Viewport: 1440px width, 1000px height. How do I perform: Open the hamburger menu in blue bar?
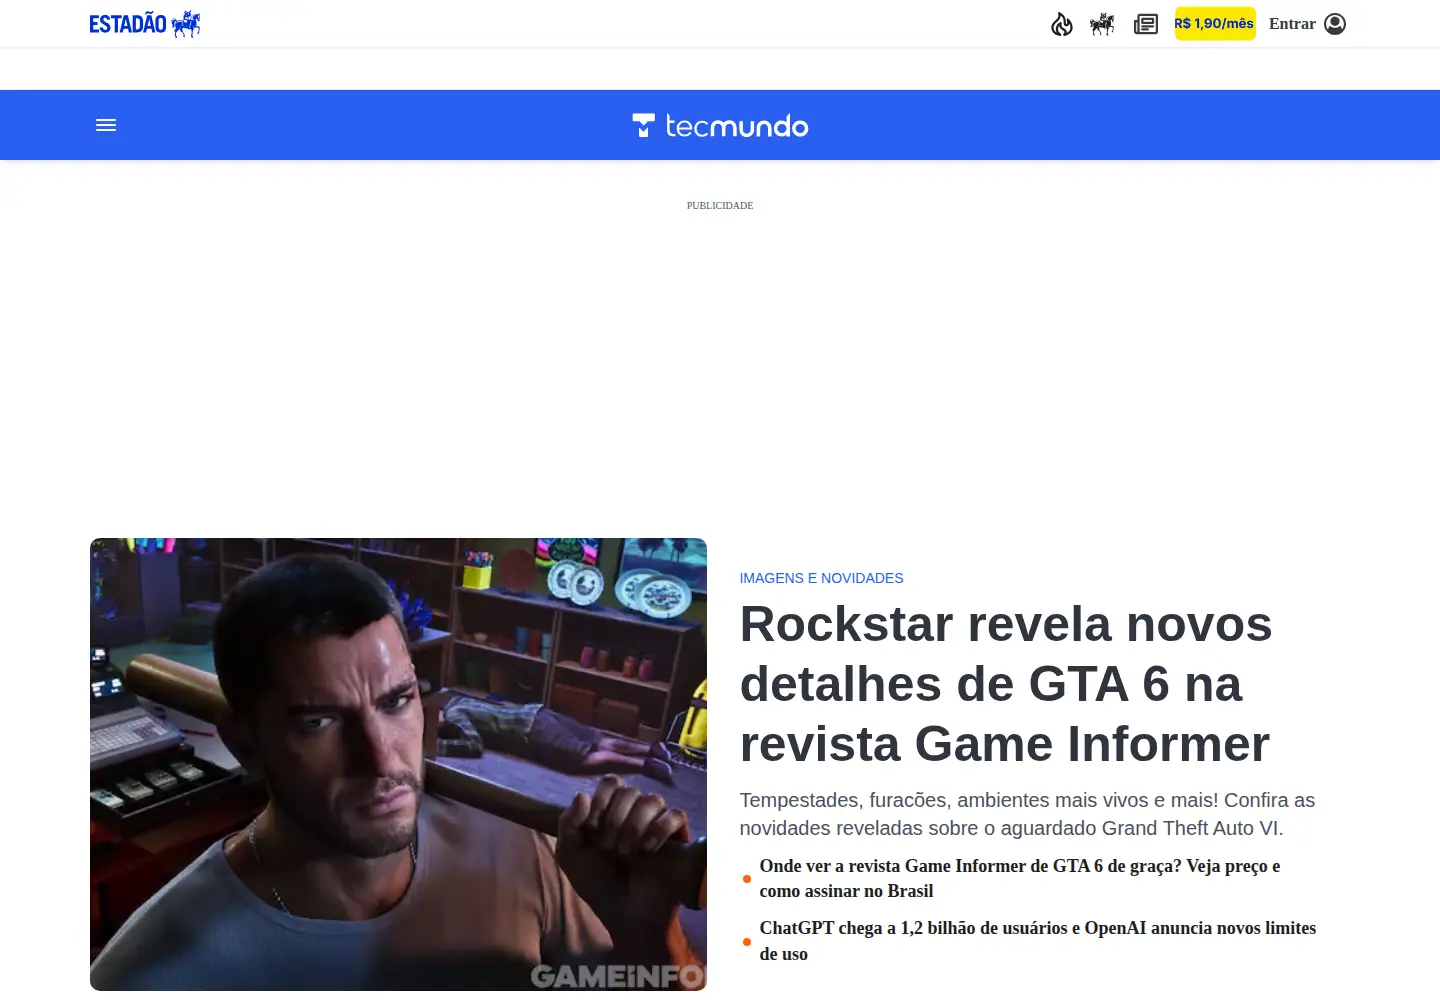pyautogui.click(x=106, y=125)
